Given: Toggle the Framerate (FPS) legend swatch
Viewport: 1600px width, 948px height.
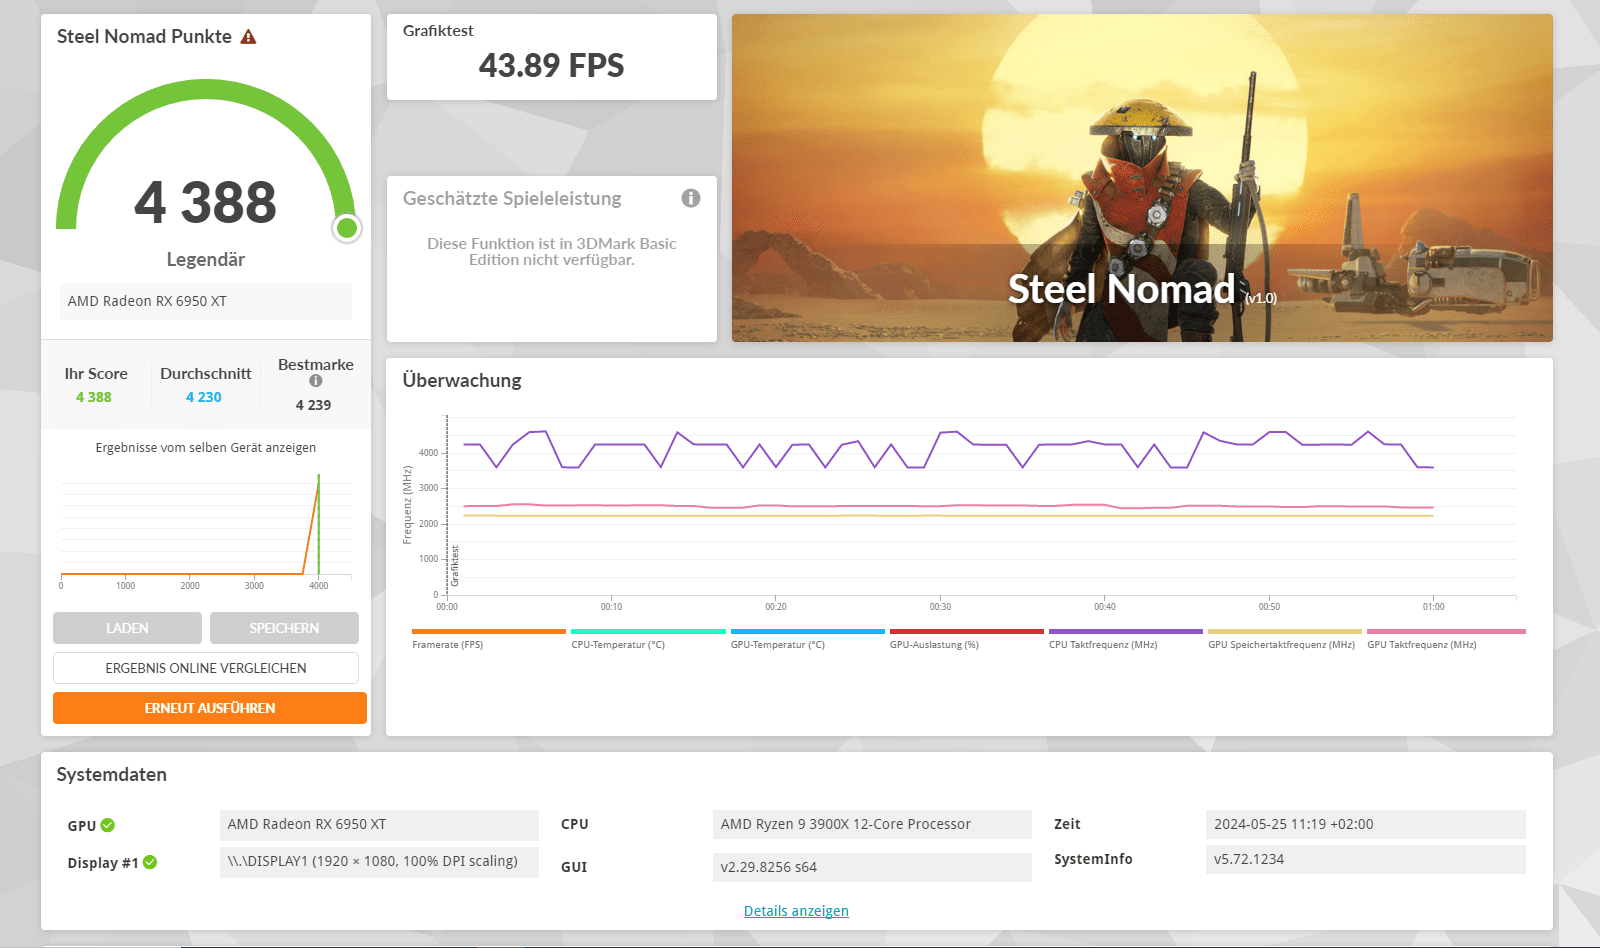Looking at the screenshot, I should coord(489,632).
